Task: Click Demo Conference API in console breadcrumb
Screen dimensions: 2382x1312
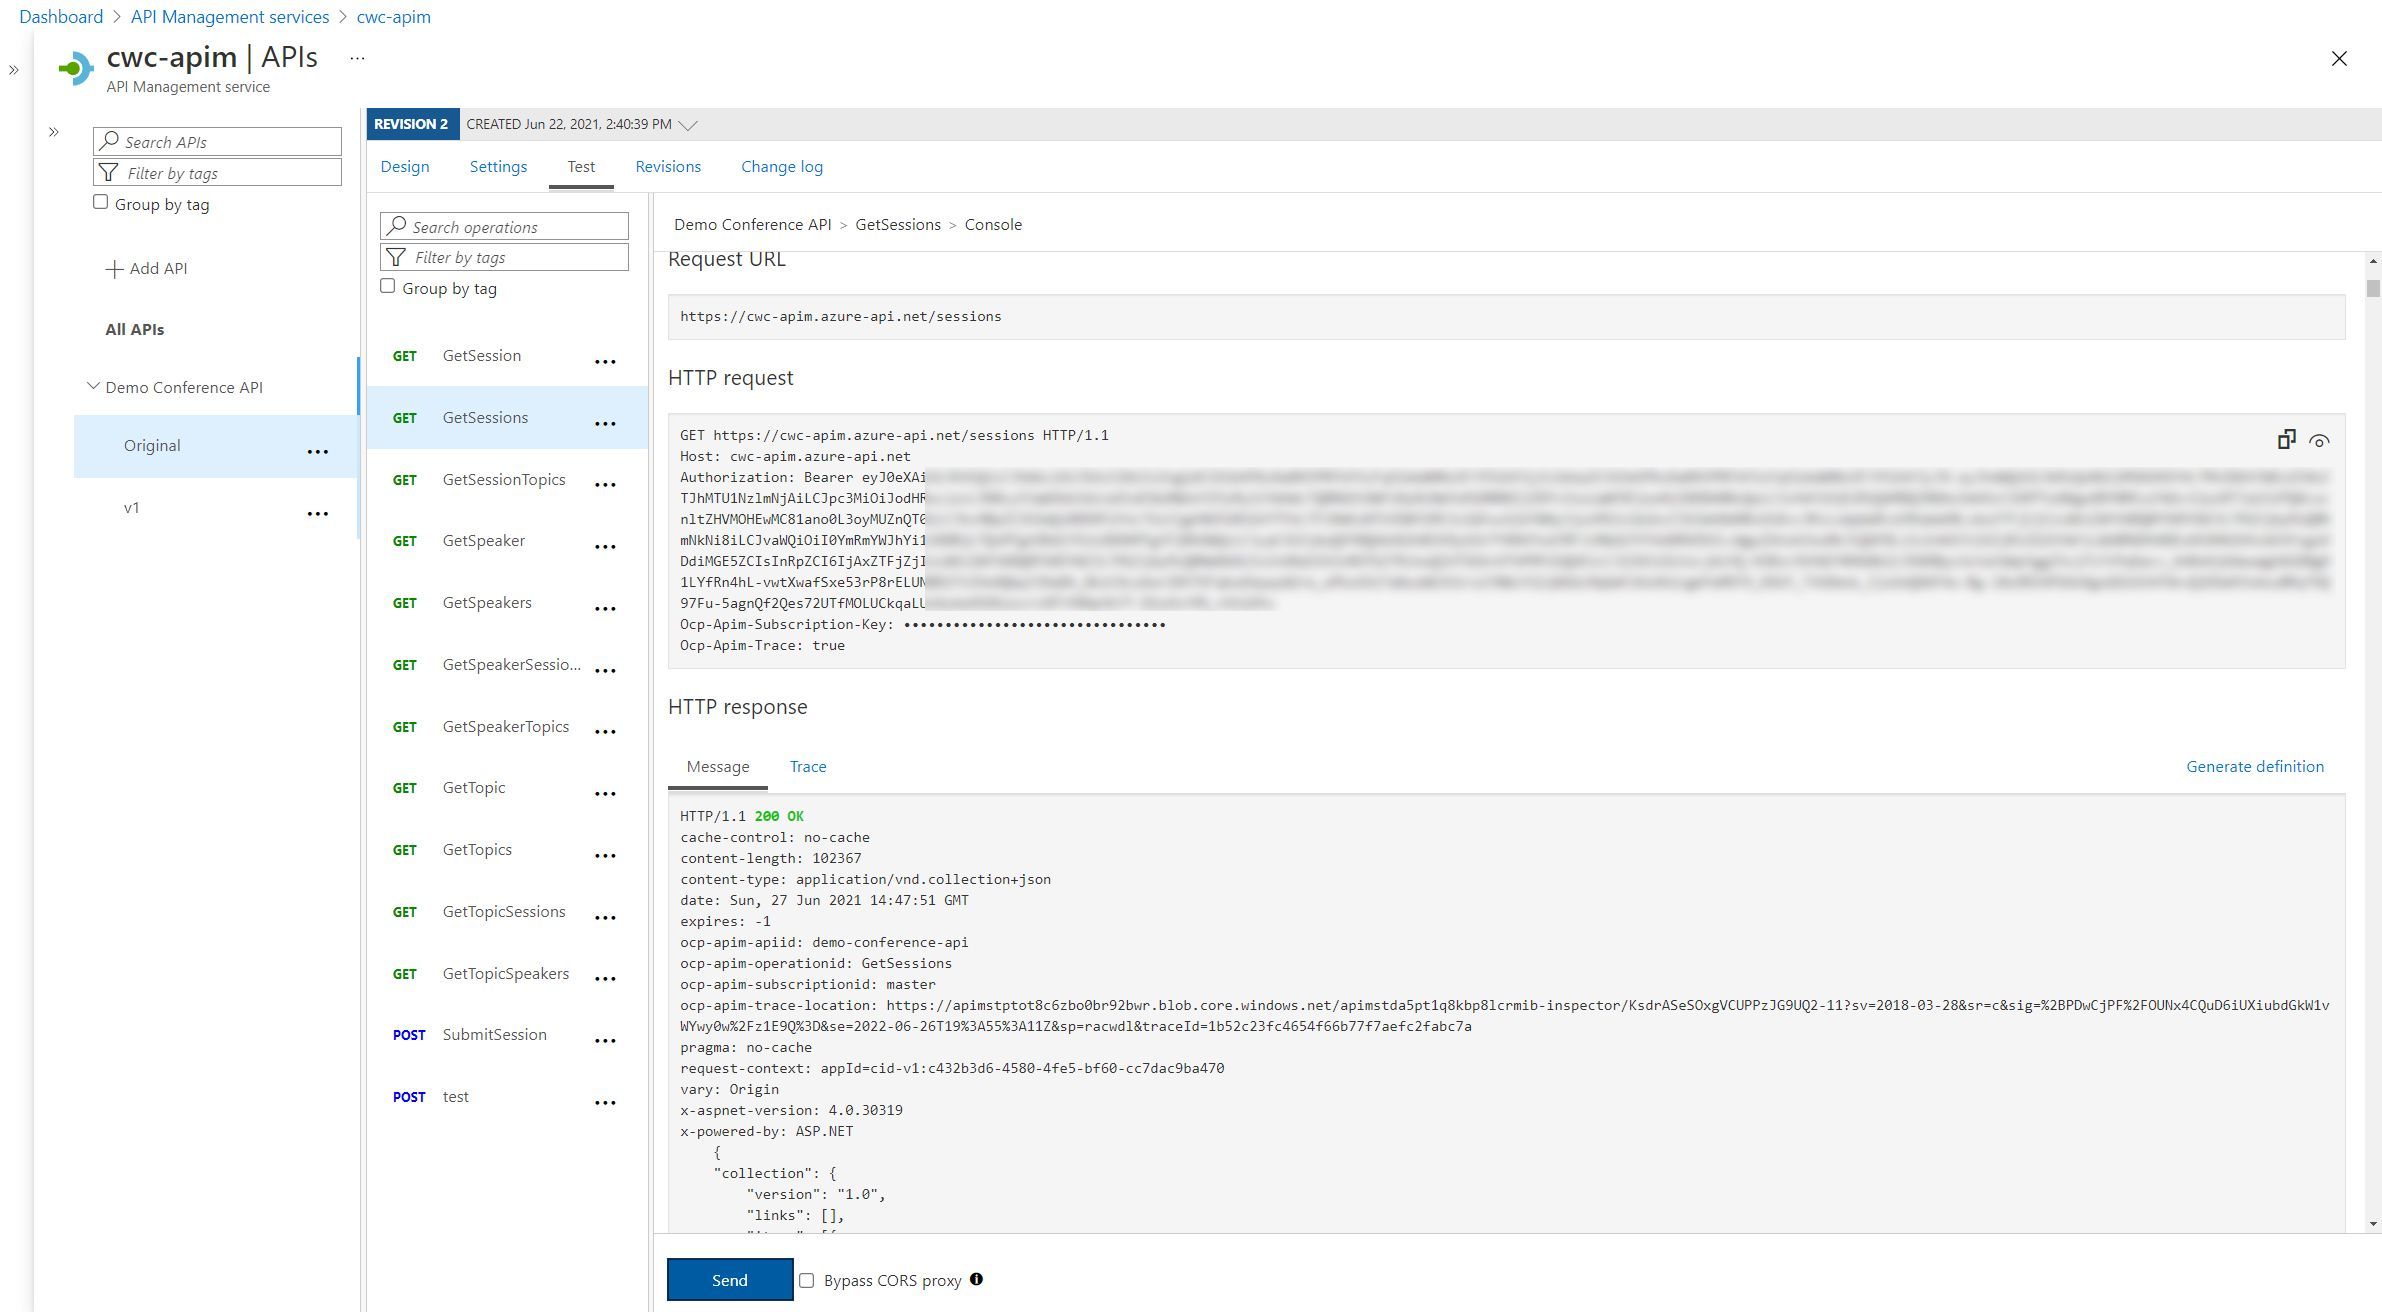Action: tap(753, 225)
